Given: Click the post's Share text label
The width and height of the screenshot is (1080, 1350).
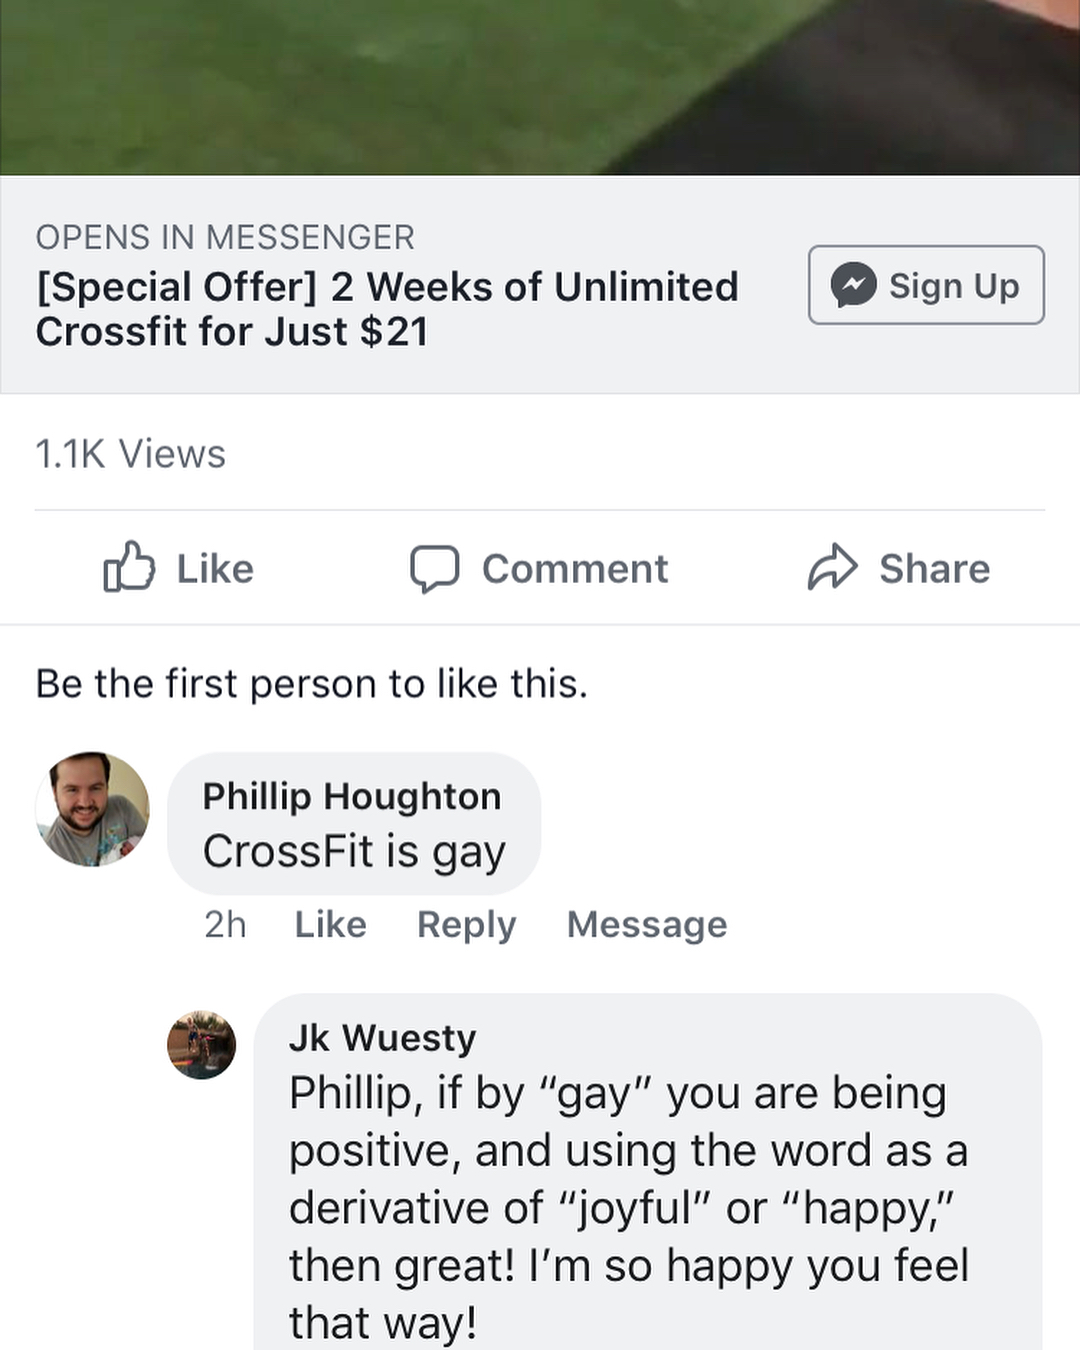Looking at the screenshot, I should tap(934, 569).
